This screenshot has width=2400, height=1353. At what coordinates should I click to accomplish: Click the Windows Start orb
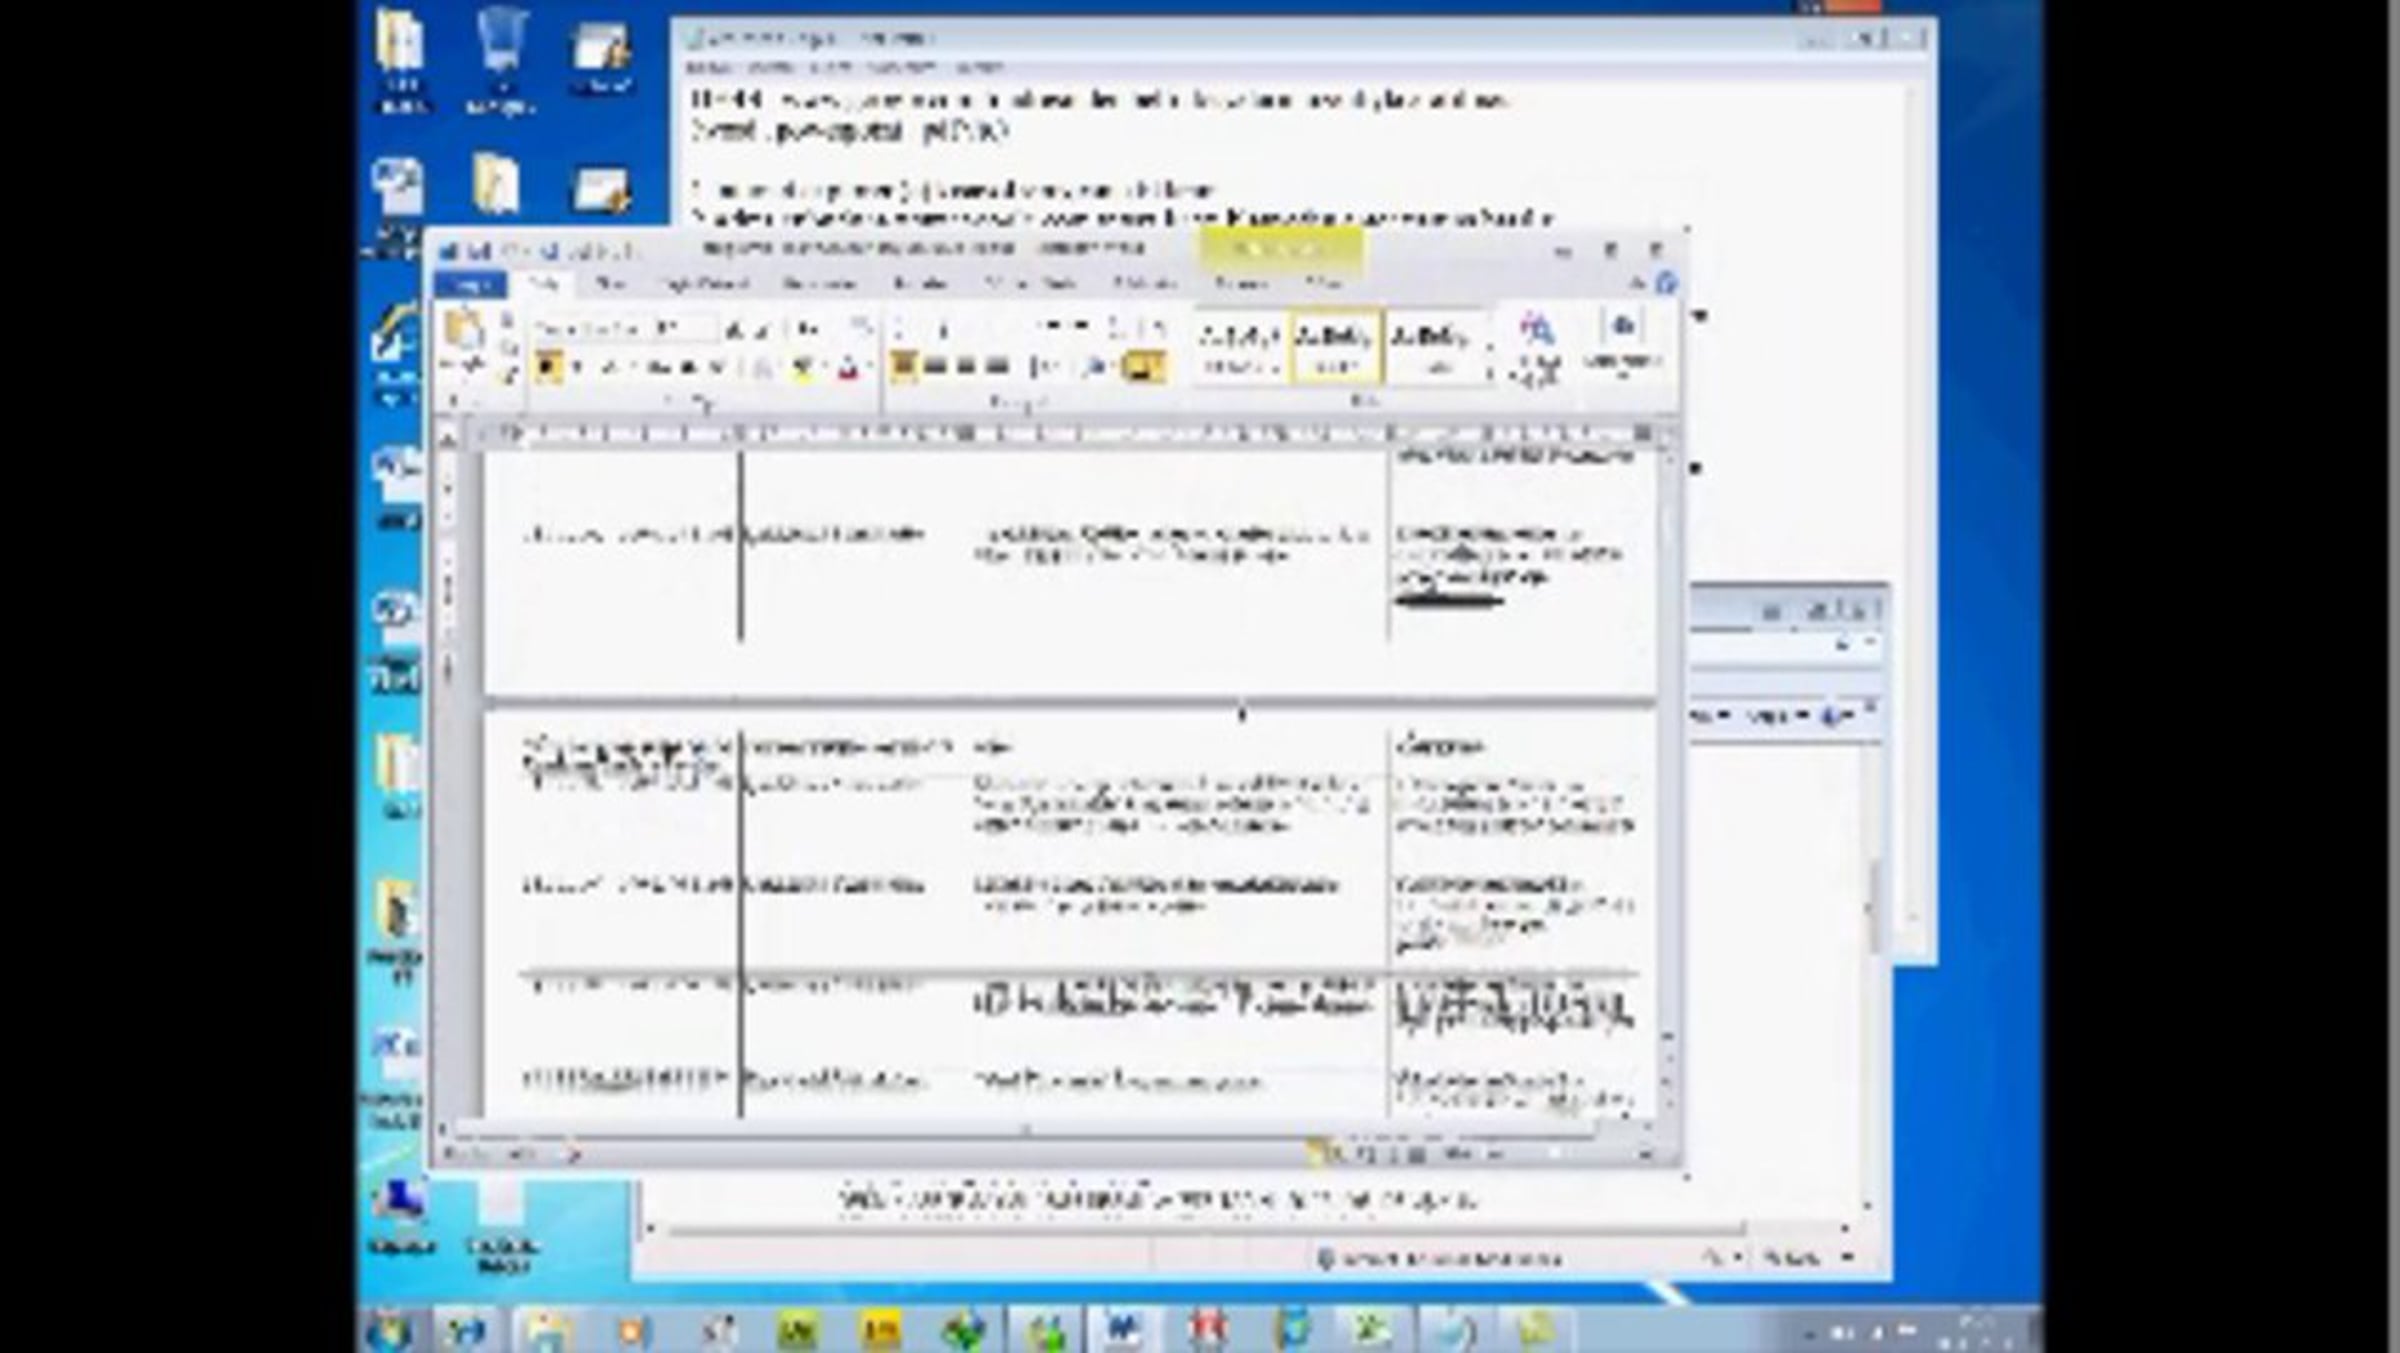(389, 1331)
